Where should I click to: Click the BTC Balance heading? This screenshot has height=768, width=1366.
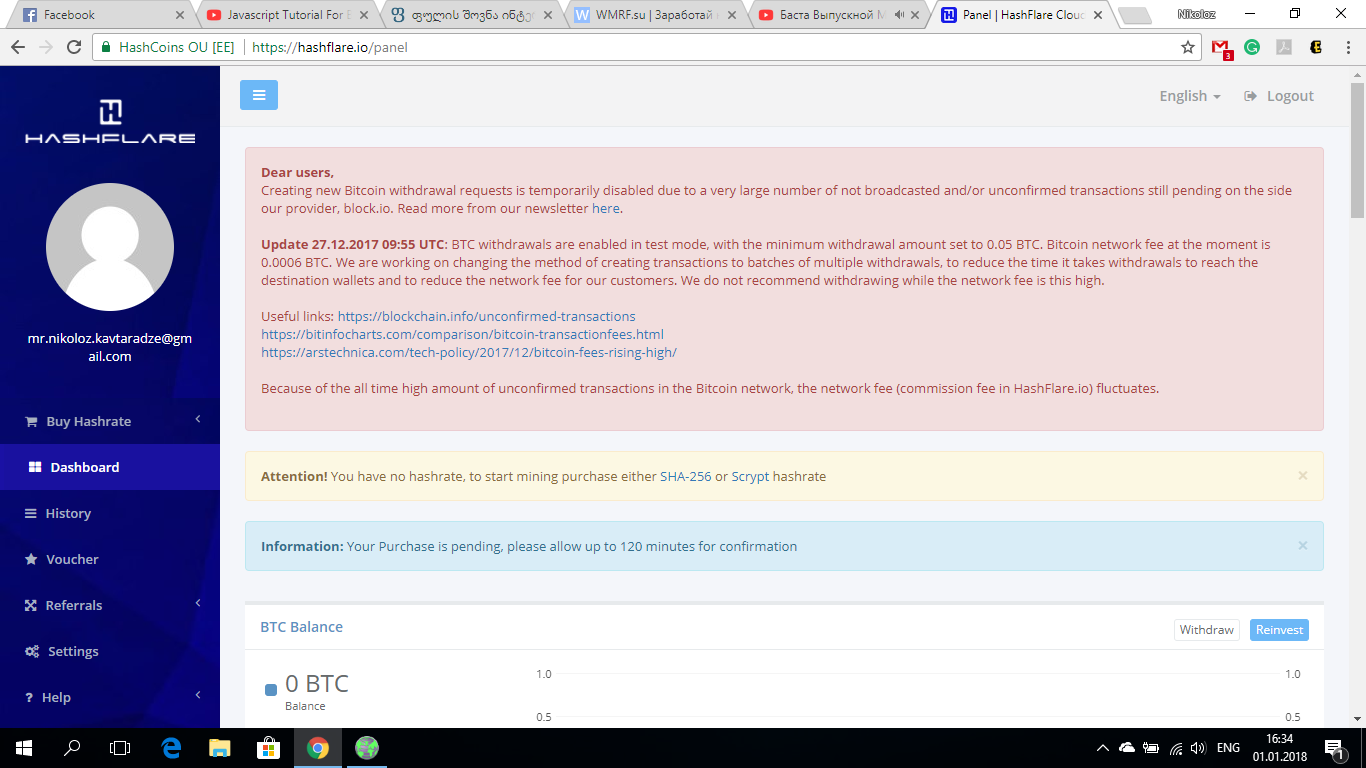[301, 627]
